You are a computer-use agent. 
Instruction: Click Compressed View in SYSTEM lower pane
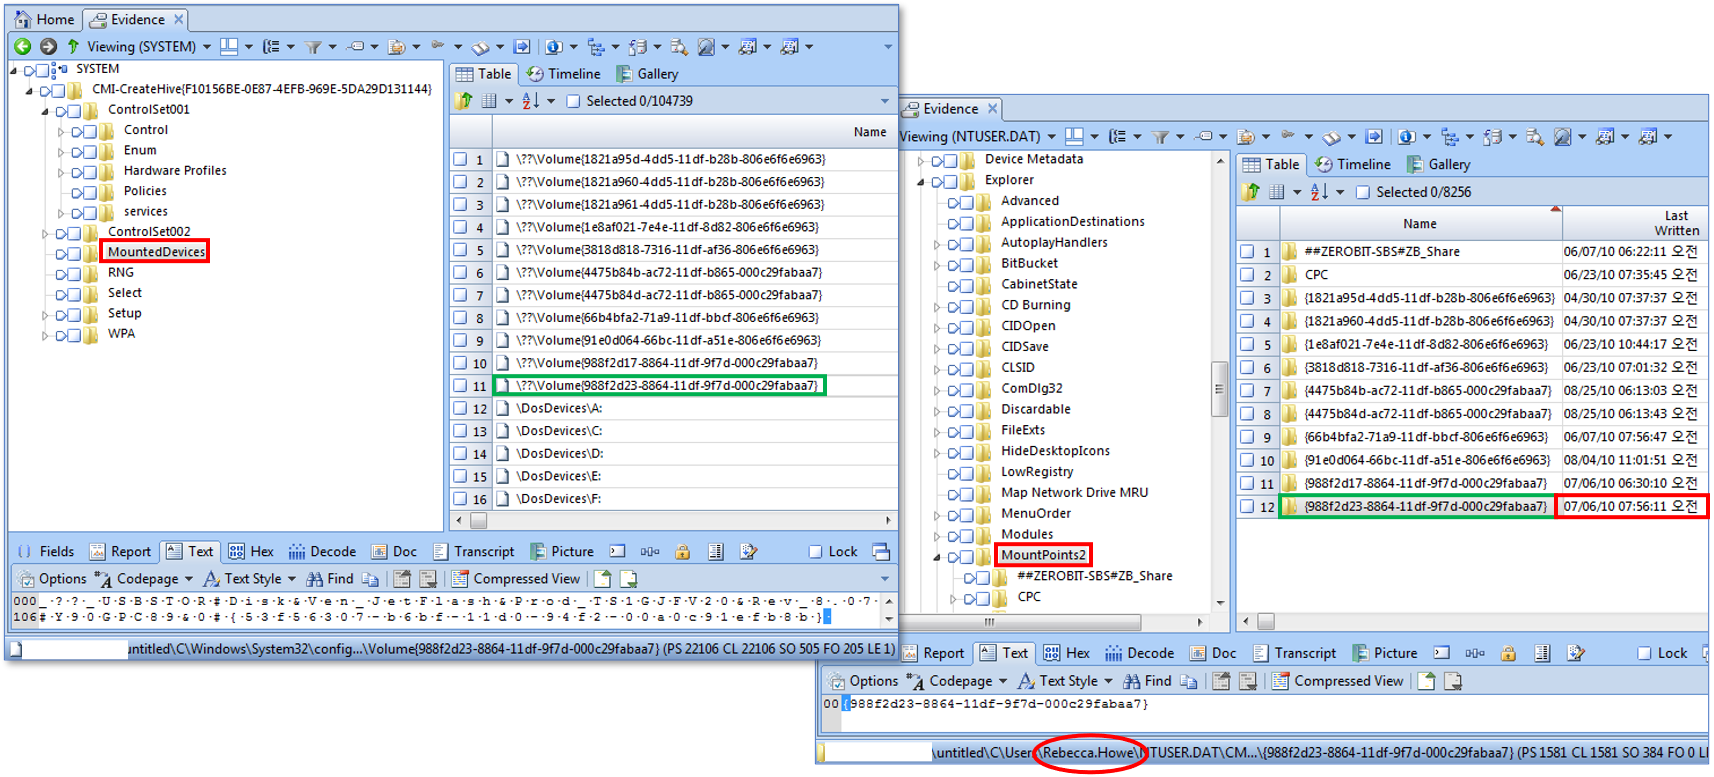(515, 578)
